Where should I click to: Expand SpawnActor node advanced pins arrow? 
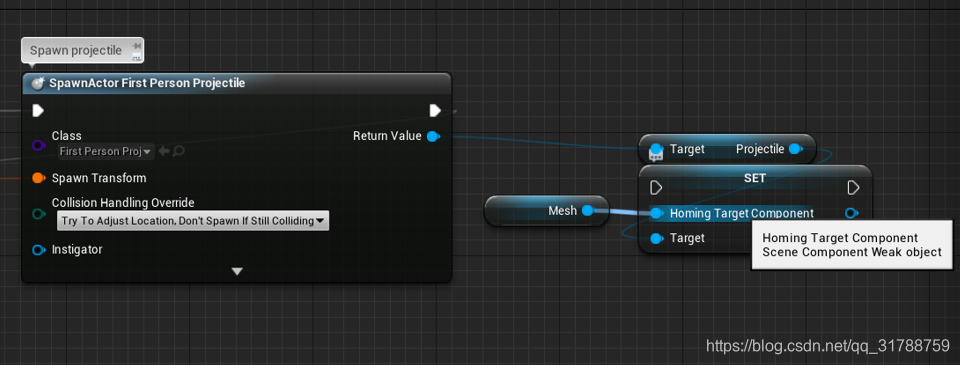[238, 271]
